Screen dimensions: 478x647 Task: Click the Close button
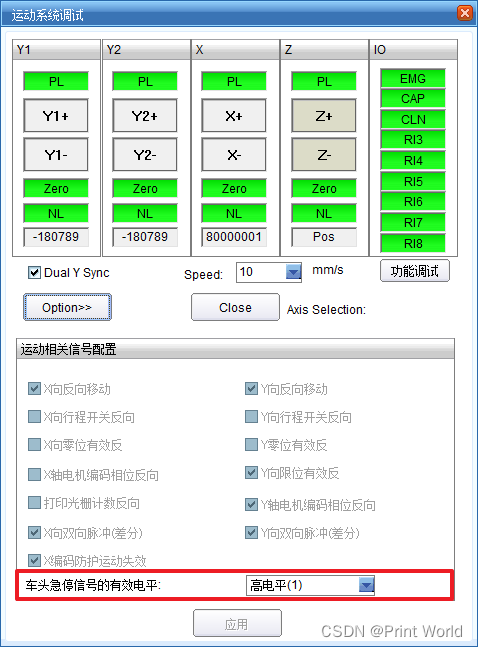(235, 307)
